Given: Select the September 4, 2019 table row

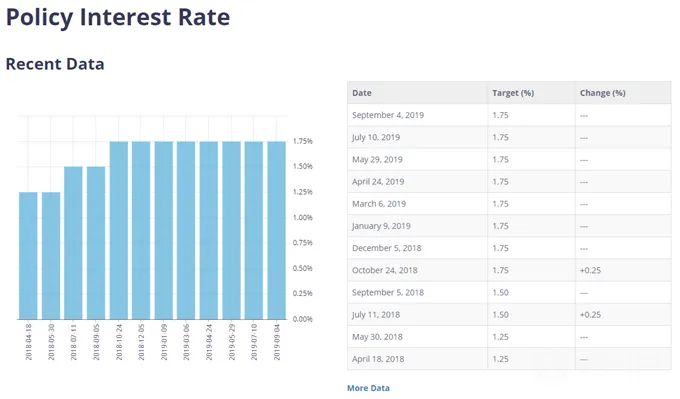Looking at the screenshot, I should (x=509, y=115).
